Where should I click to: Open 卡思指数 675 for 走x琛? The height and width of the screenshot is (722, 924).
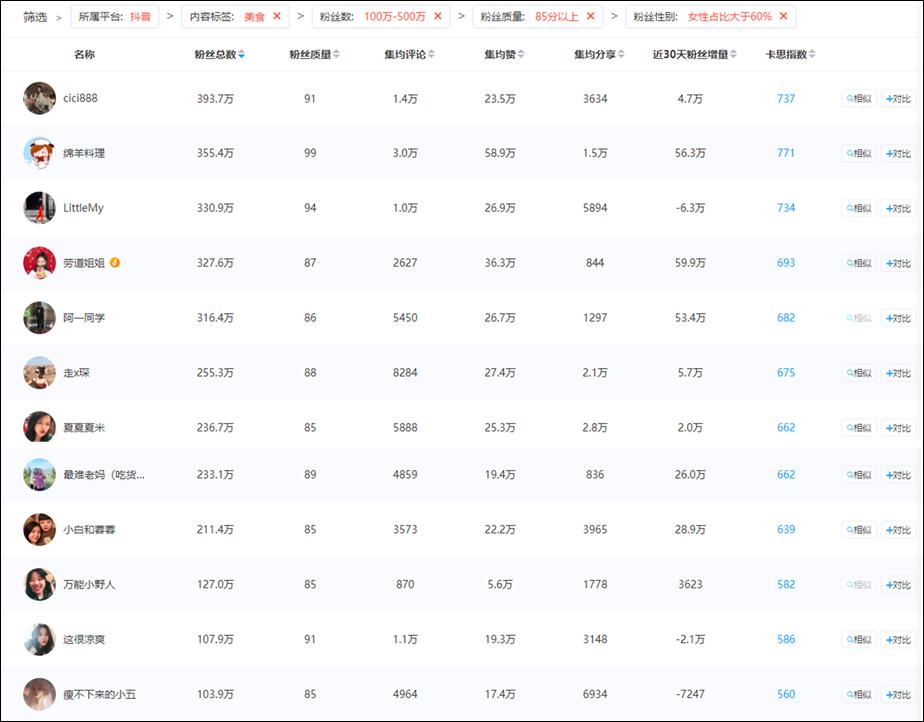pyautogui.click(x=786, y=372)
